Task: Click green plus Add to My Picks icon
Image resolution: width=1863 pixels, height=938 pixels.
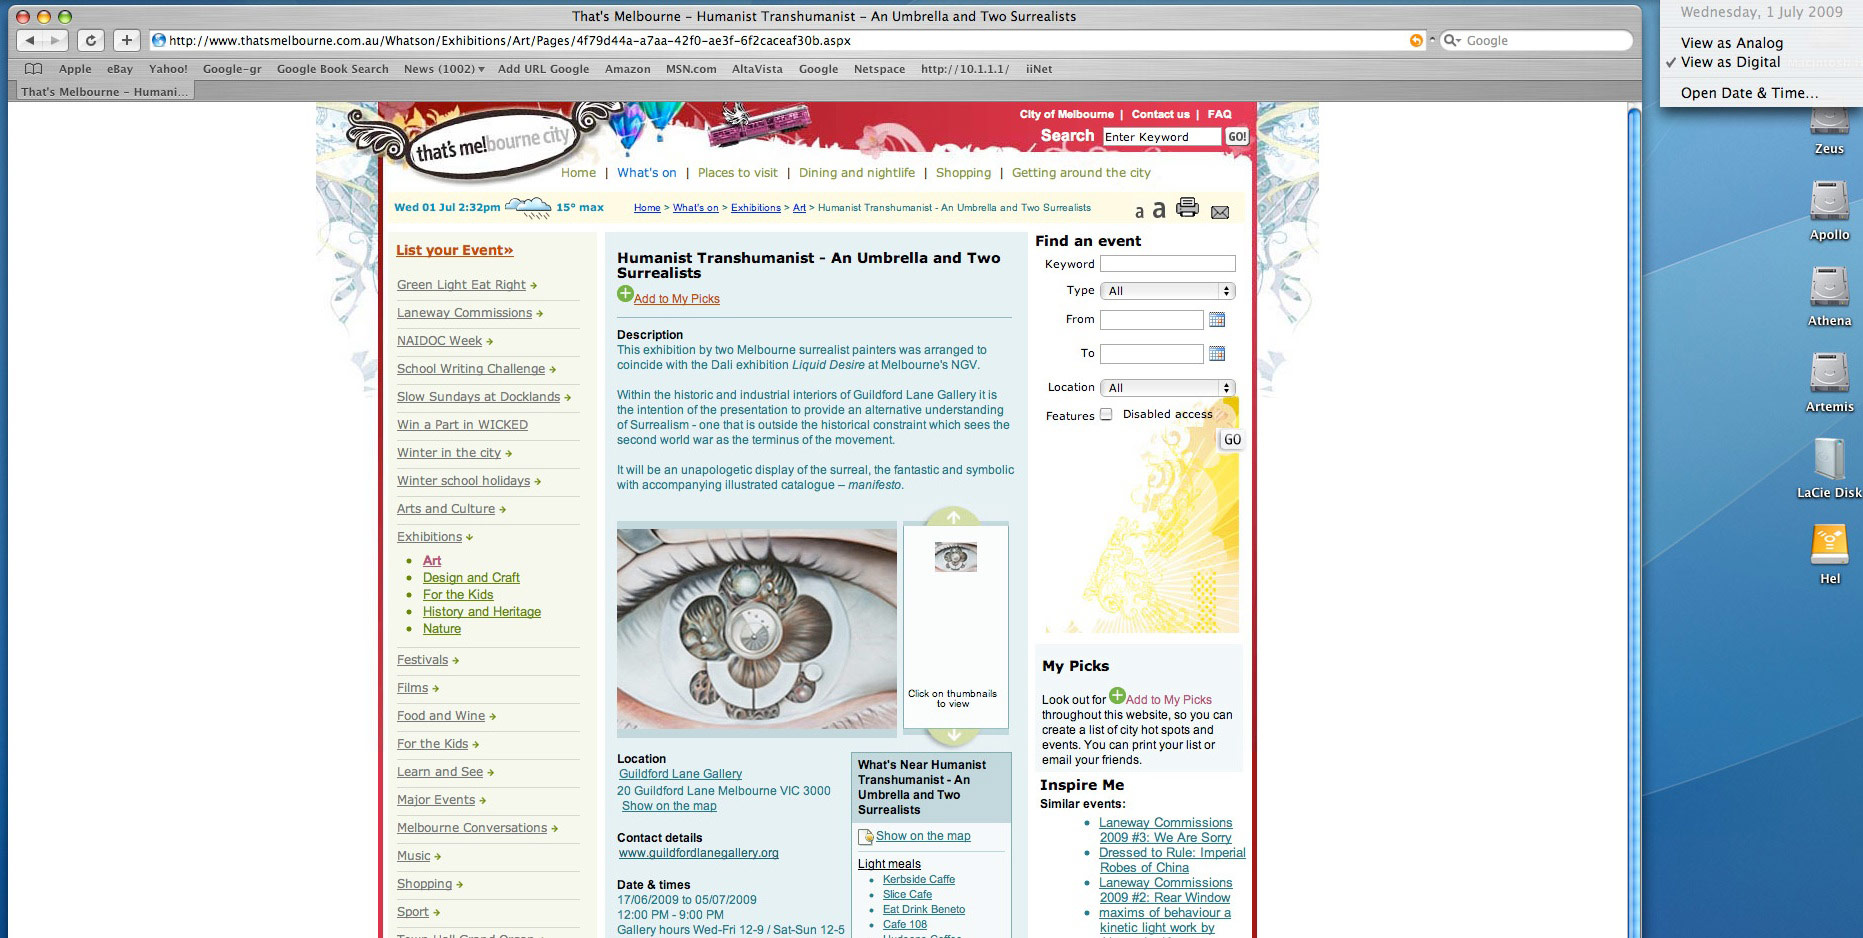Action: [625, 293]
